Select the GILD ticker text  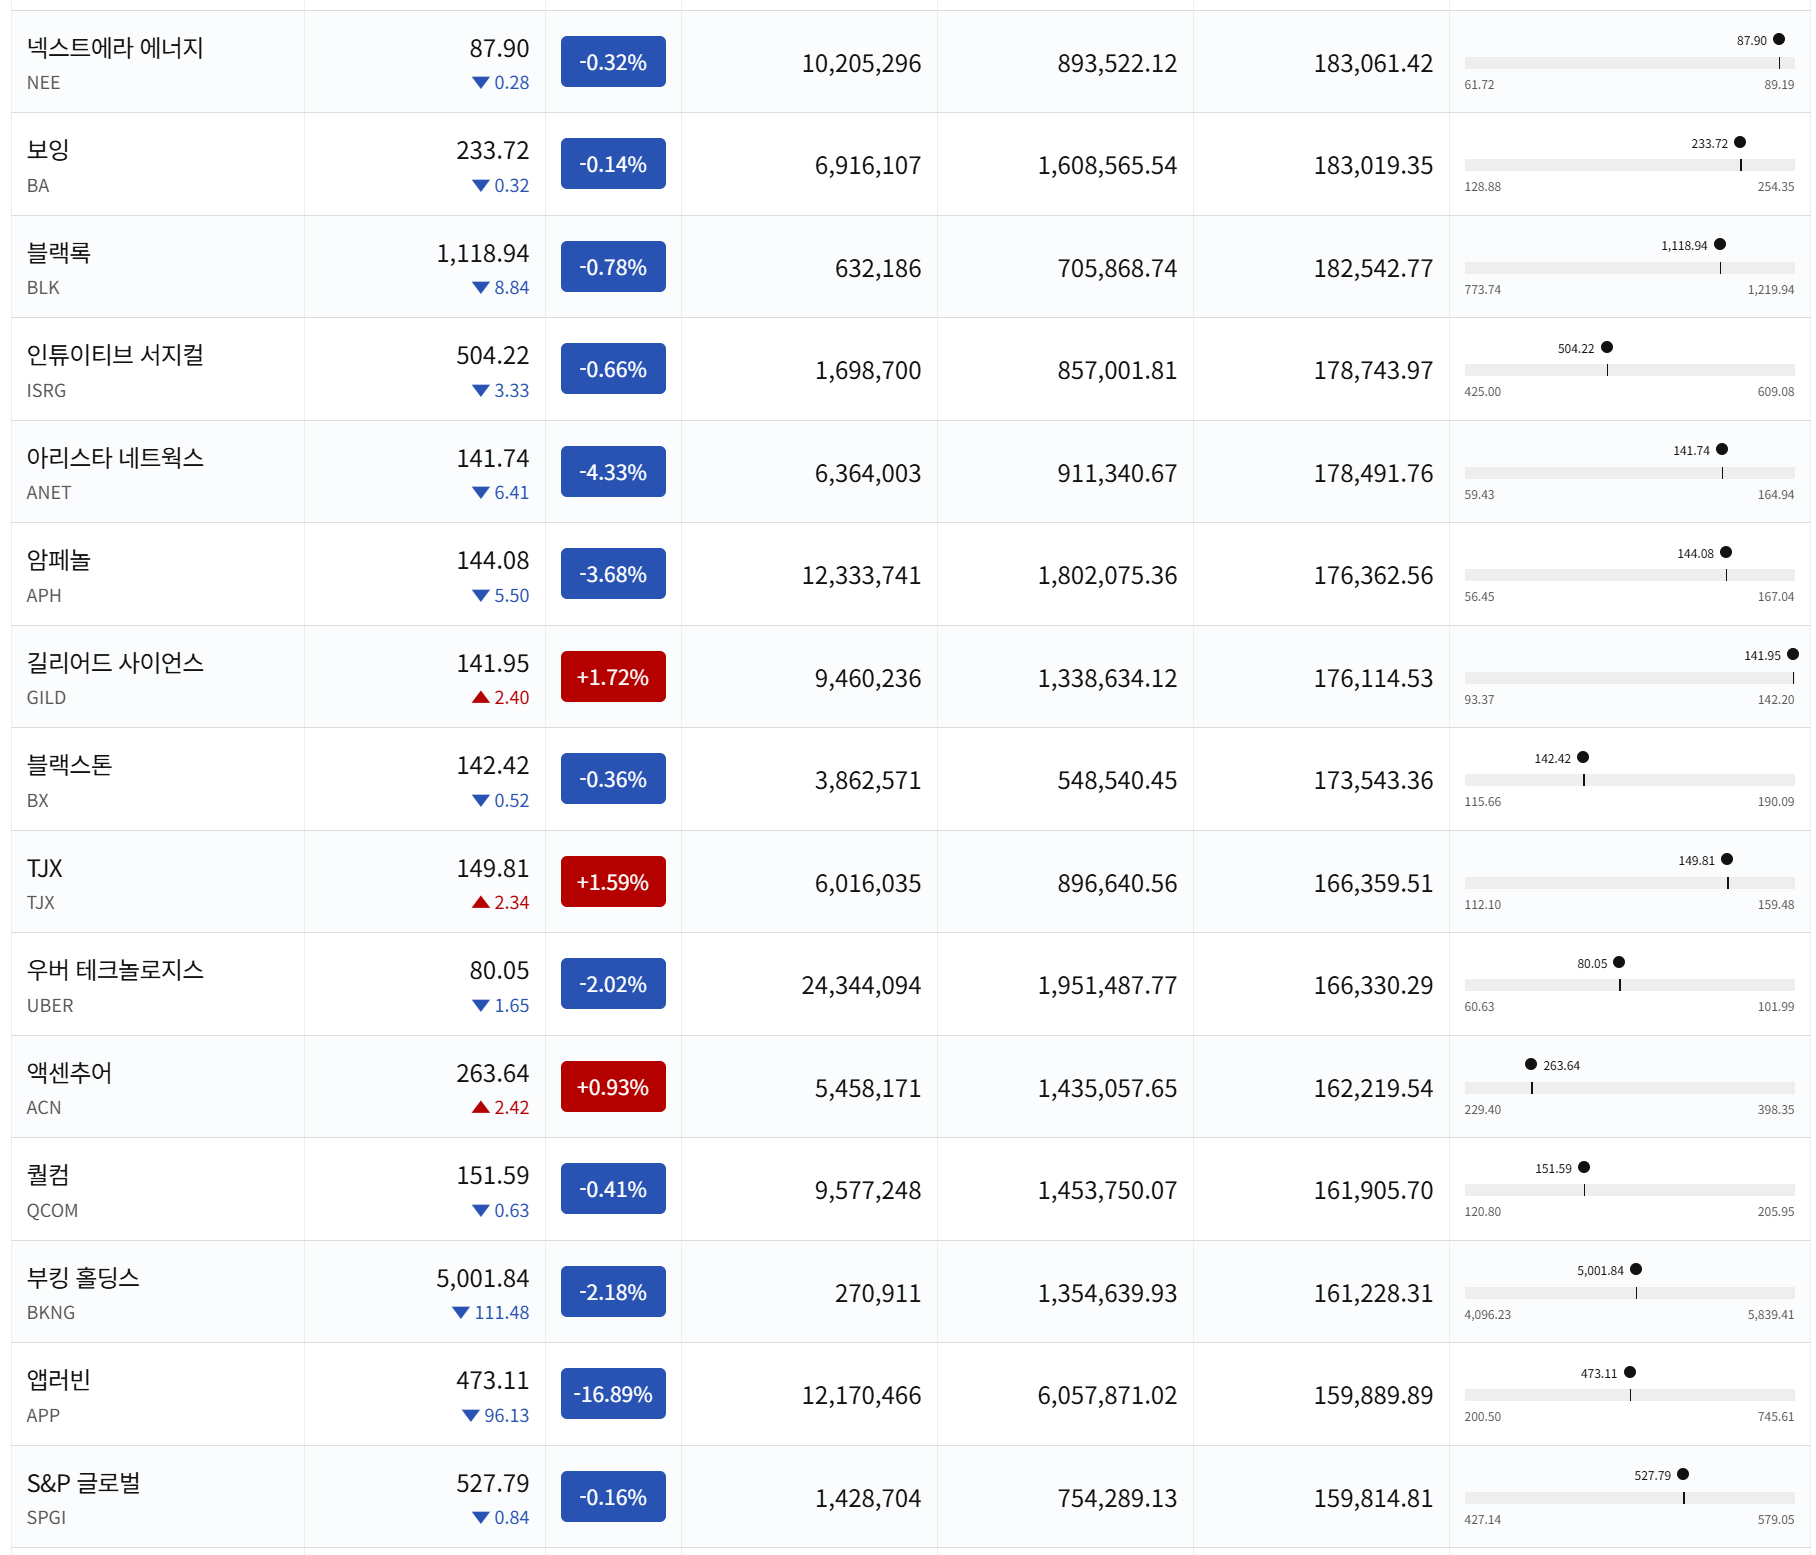(x=46, y=698)
